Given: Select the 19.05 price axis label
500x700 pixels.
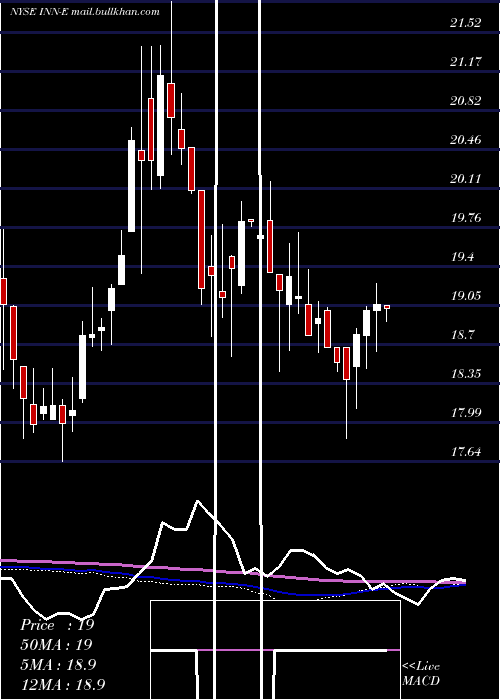Looking at the screenshot, I should pyautogui.click(x=466, y=296).
